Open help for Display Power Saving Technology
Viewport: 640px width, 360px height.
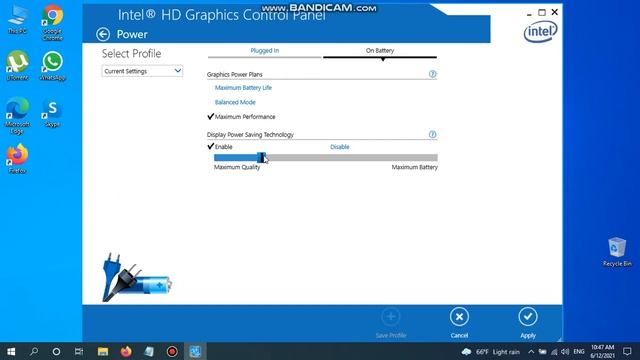[x=432, y=134]
